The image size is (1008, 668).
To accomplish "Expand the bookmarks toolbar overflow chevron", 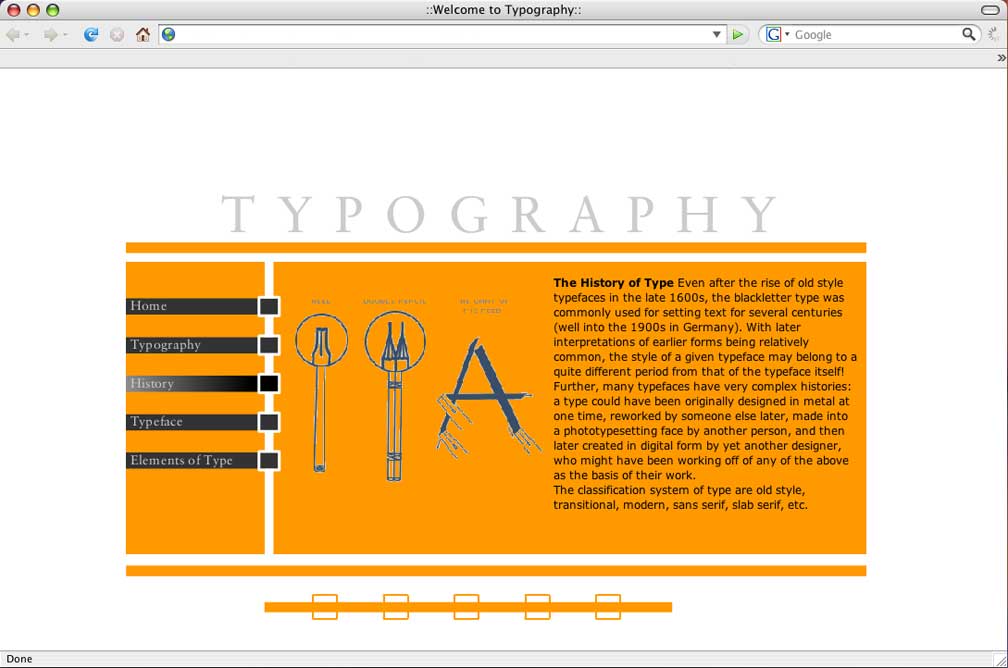I will click(1001, 58).
